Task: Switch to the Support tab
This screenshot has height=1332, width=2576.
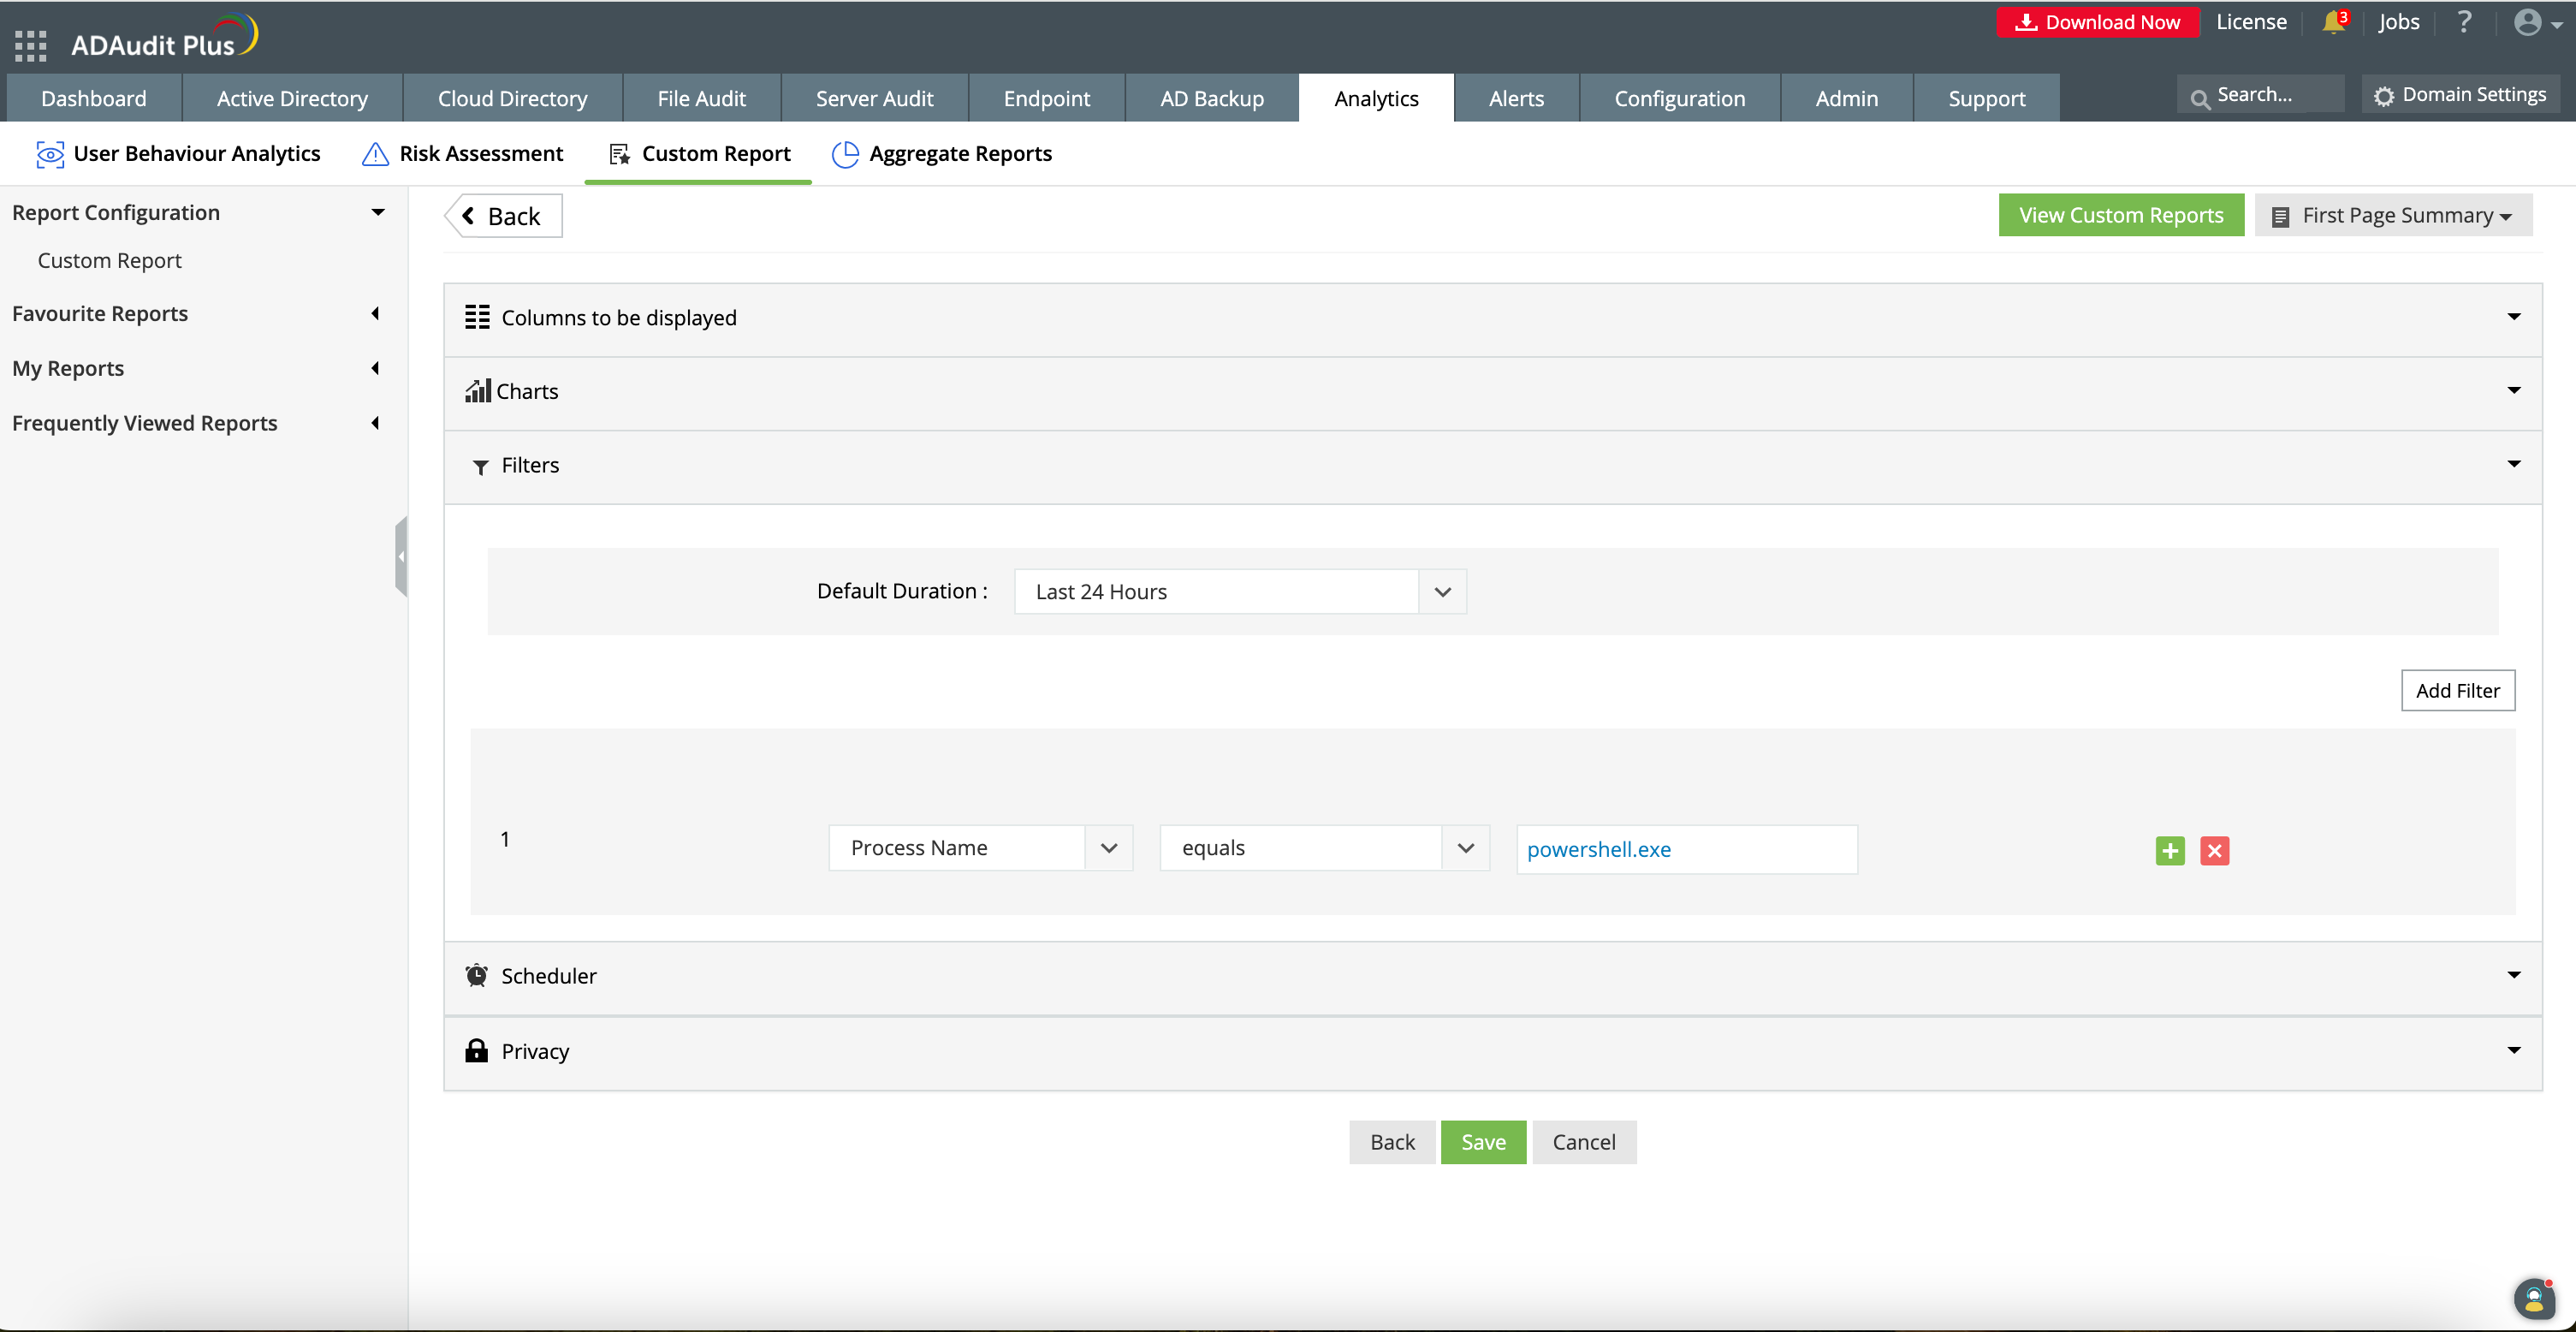Action: coord(1986,98)
